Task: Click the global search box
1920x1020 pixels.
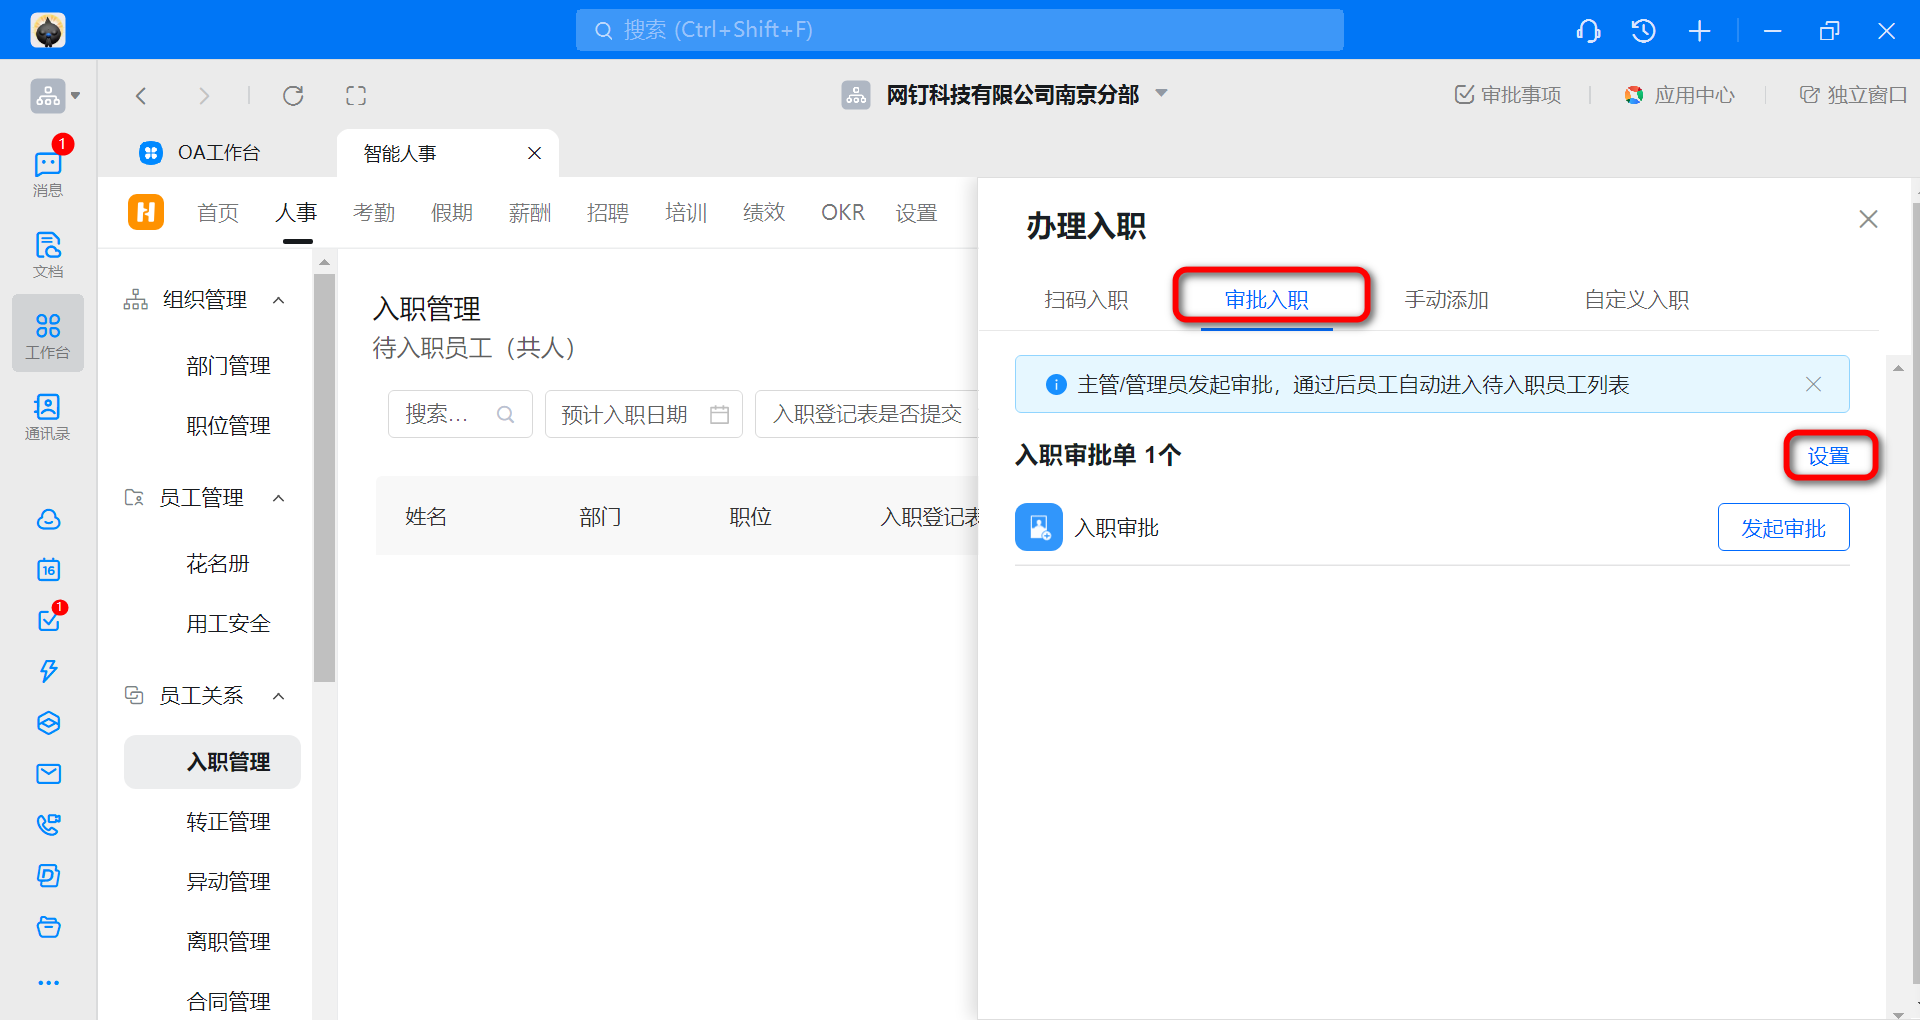Action: [x=959, y=30]
